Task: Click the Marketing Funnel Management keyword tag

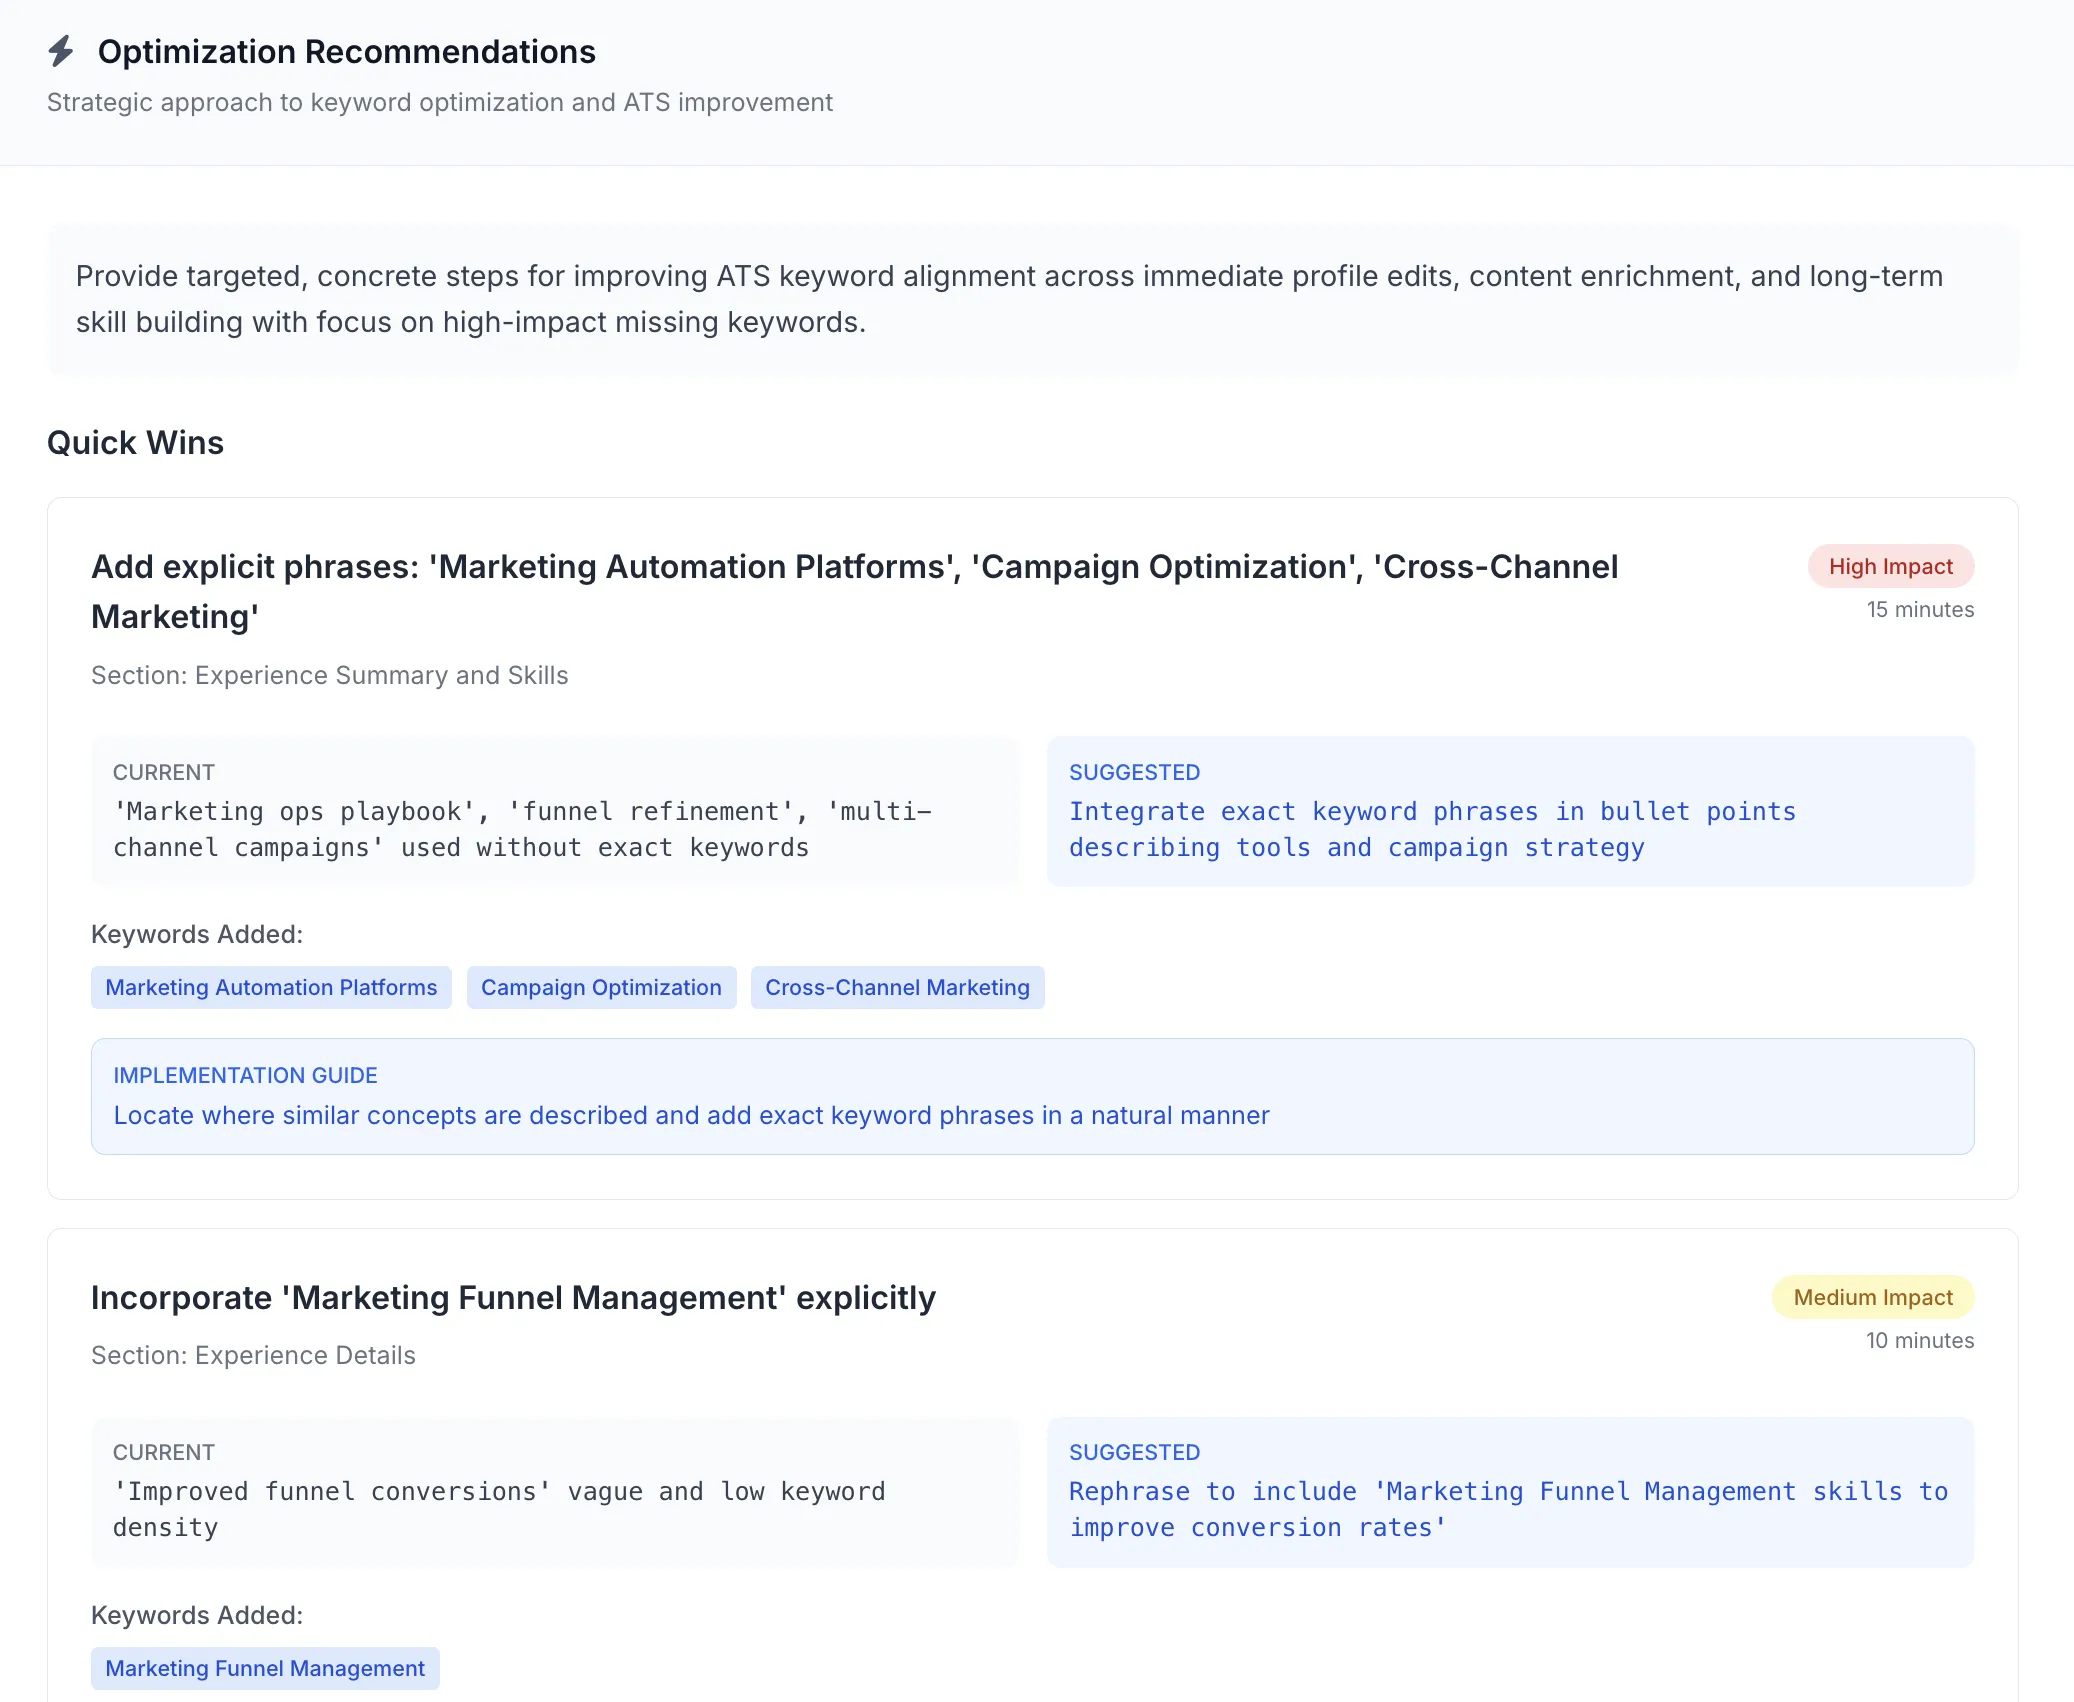Action: [x=265, y=1668]
